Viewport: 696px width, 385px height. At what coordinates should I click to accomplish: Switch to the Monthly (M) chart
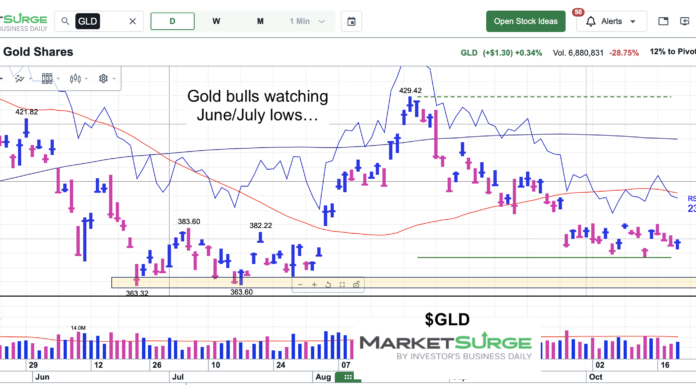click(260, 21)
